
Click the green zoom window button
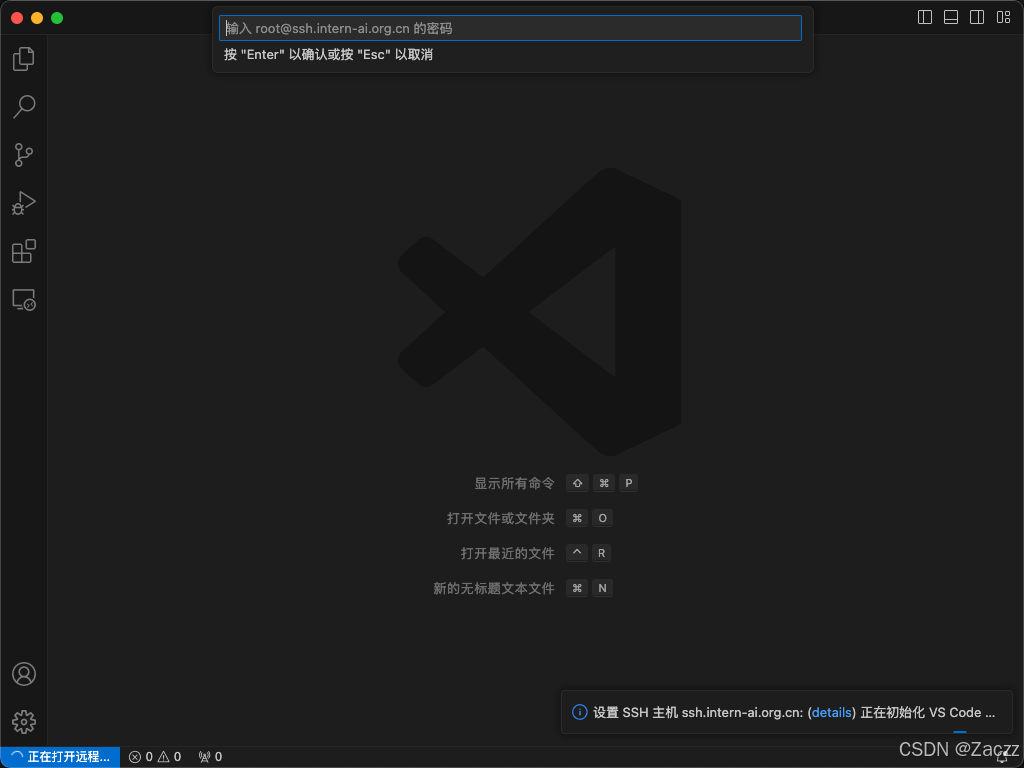[x=57, y=18]
